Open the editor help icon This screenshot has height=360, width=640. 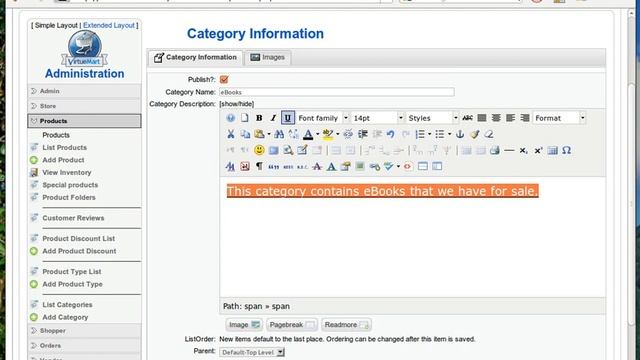point(230,118)
